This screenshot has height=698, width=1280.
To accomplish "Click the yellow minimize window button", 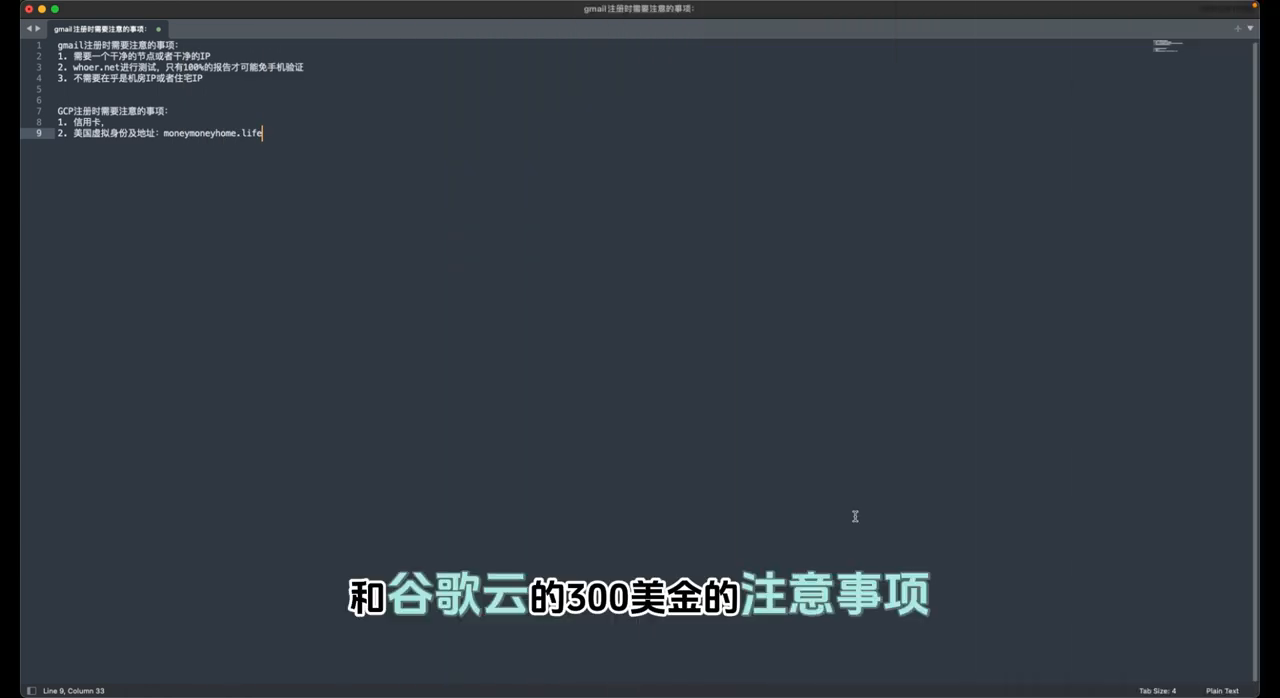I will point(42,9).
